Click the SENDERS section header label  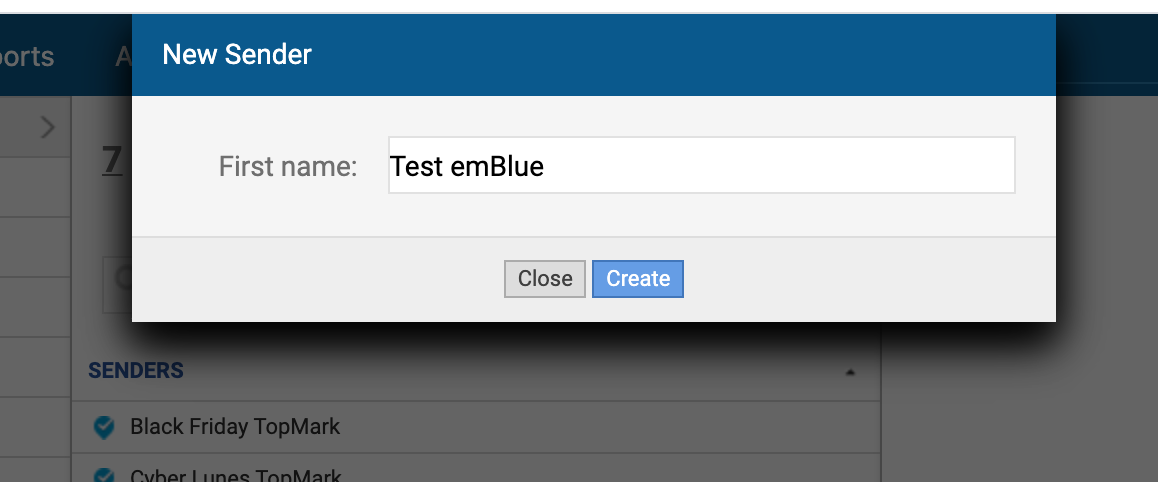click(x=136, y=371)
